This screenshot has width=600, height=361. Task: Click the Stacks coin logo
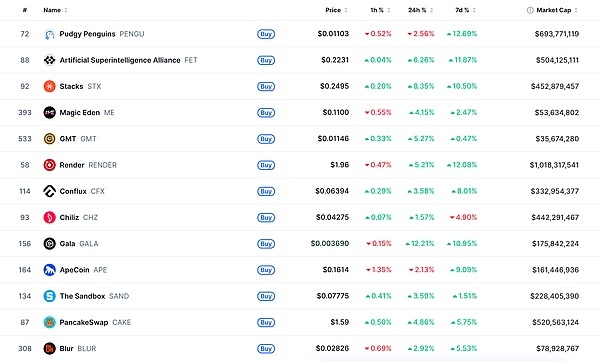(x=49, y=87)
